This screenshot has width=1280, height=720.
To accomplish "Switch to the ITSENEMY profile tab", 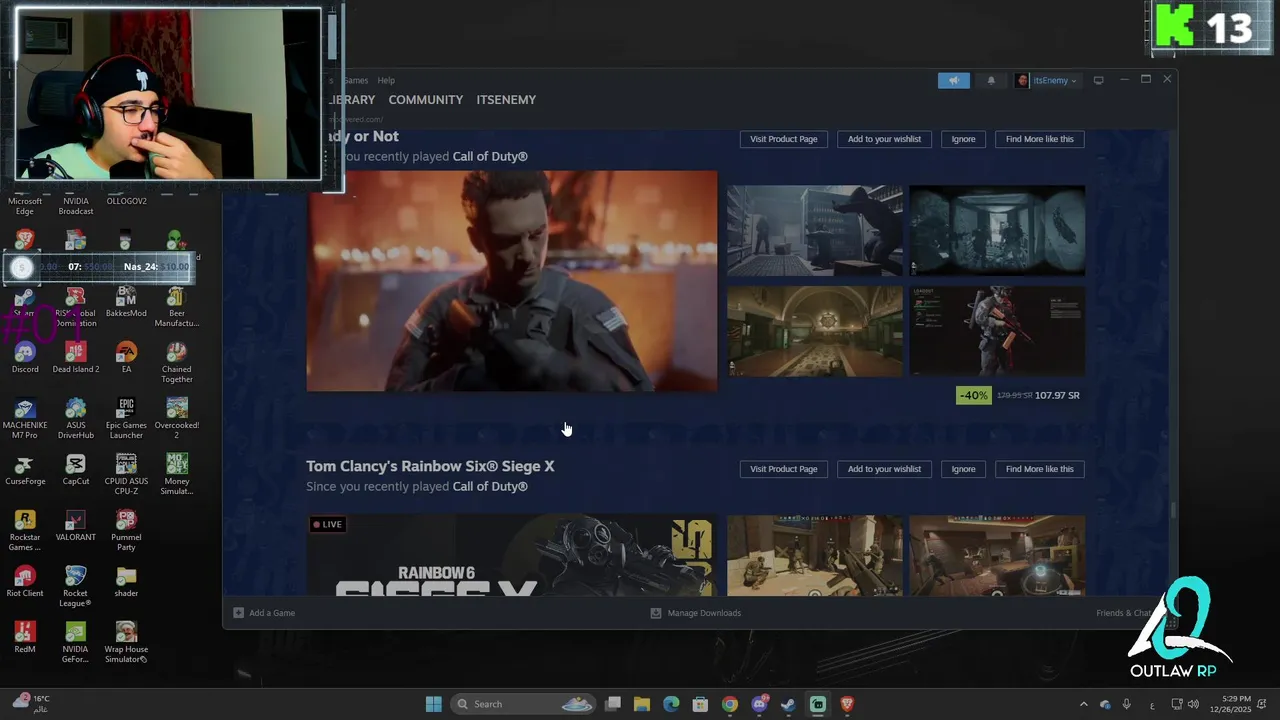I will (506, 99).
